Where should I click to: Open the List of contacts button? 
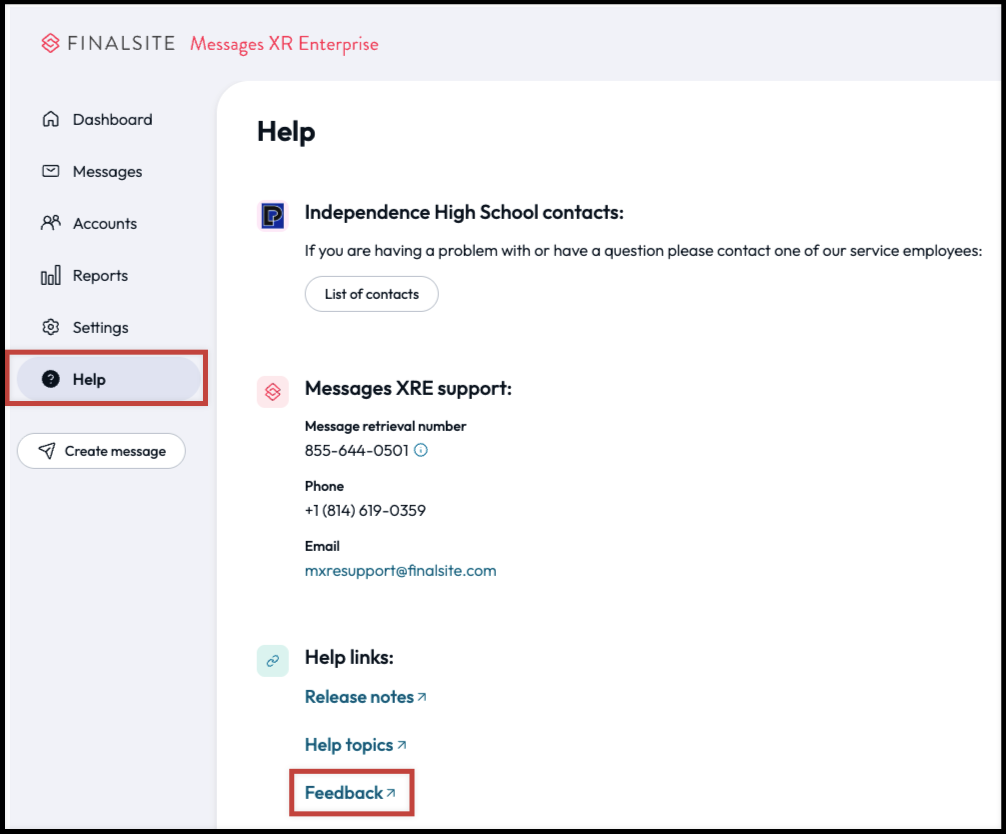[x=371, y=294]
